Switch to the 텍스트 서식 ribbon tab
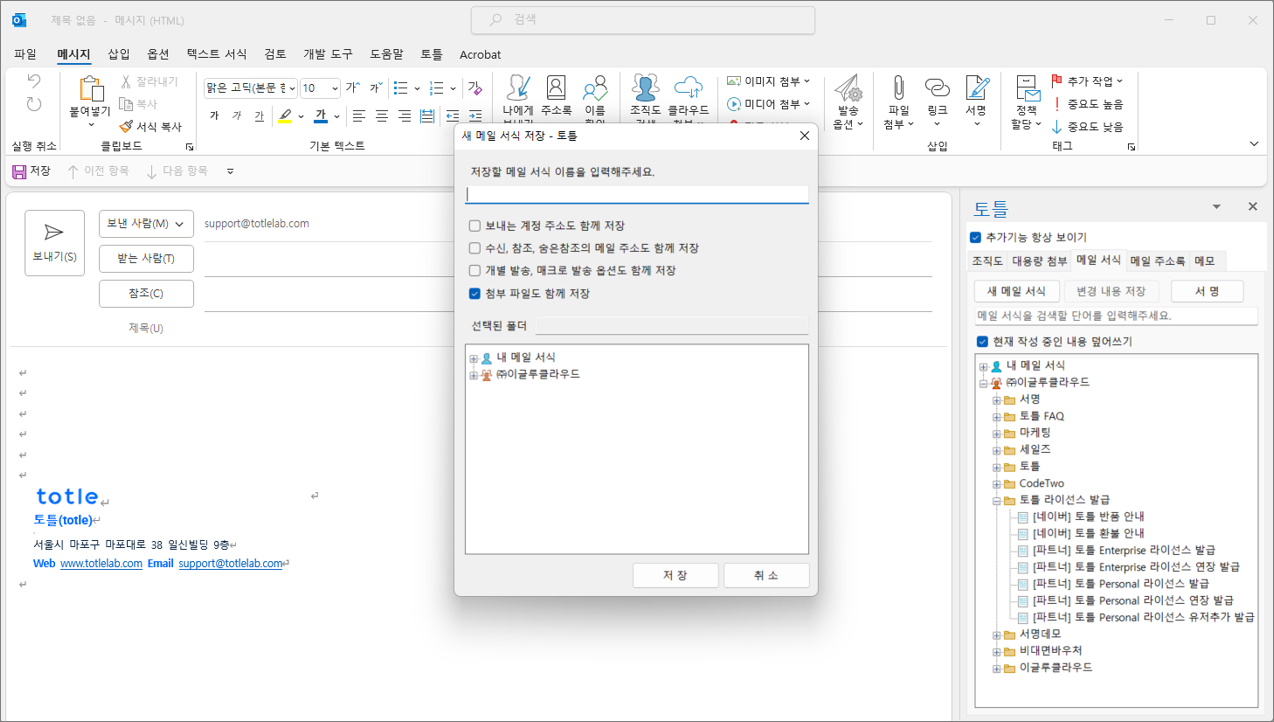Screen dimensions: 1274x722 pos(217,54)
